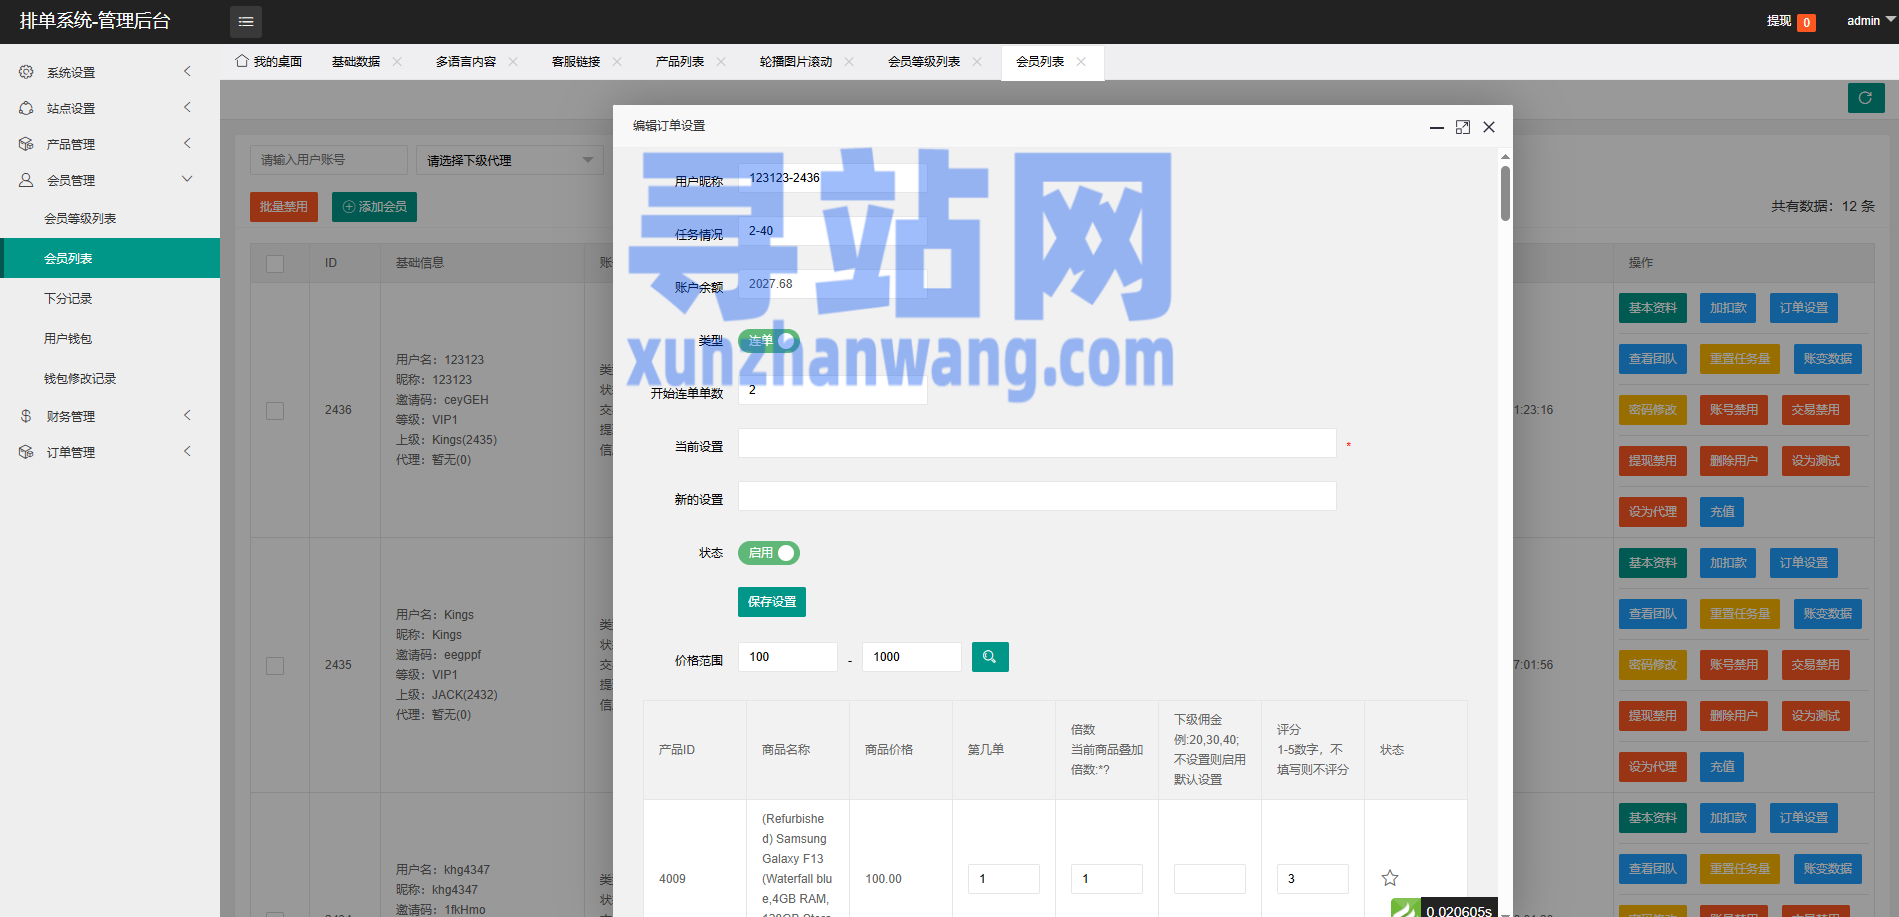The width and height of the screenshot is (1899, 917).
Task: Open 下分记录 in the sidebar
Action: 110,298
